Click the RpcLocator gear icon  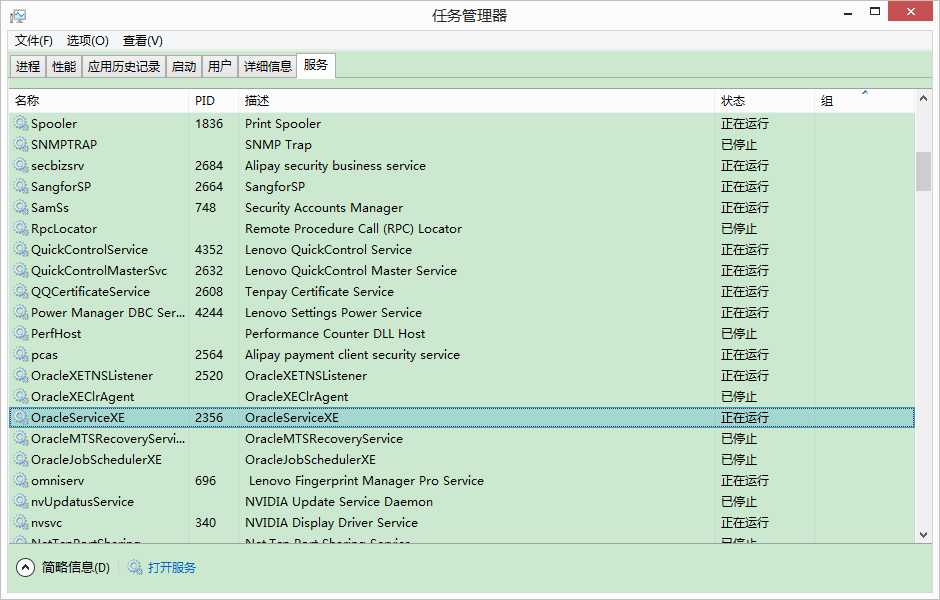[x=22, y=228]
